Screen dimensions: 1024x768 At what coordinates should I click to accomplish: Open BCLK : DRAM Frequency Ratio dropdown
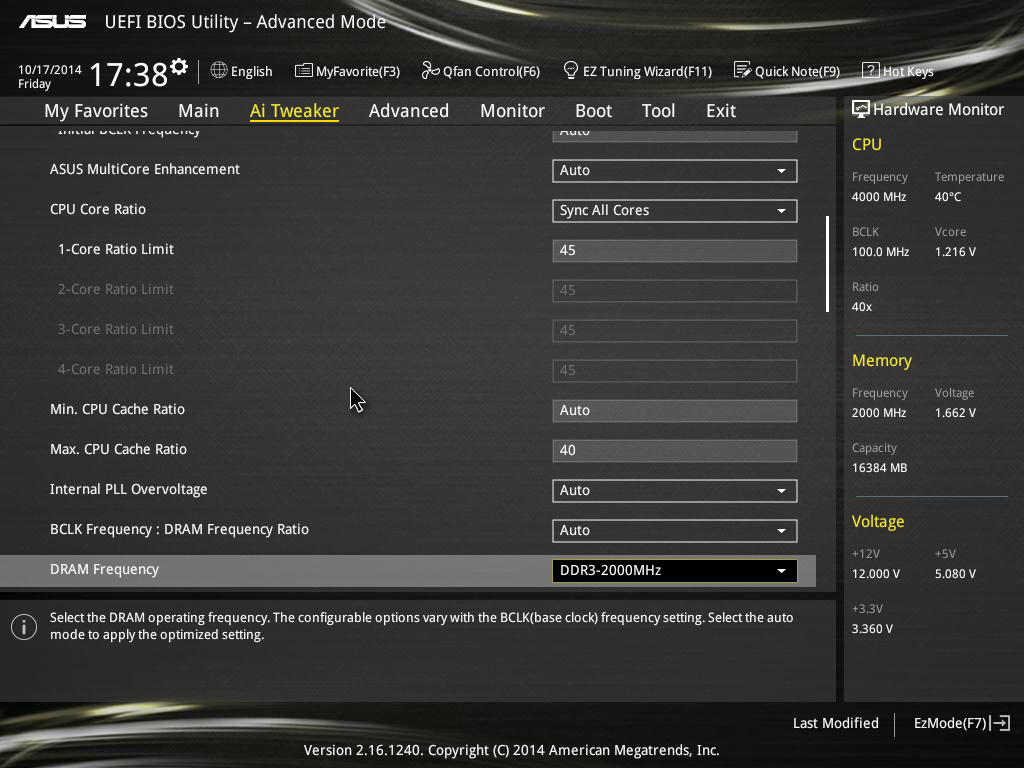[x=675, y=530]
